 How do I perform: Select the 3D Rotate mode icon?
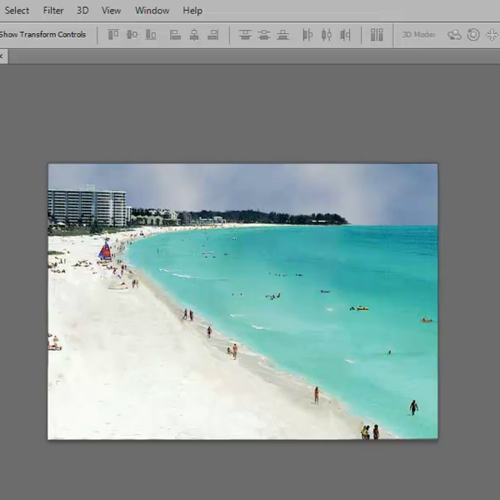[454, 34]
